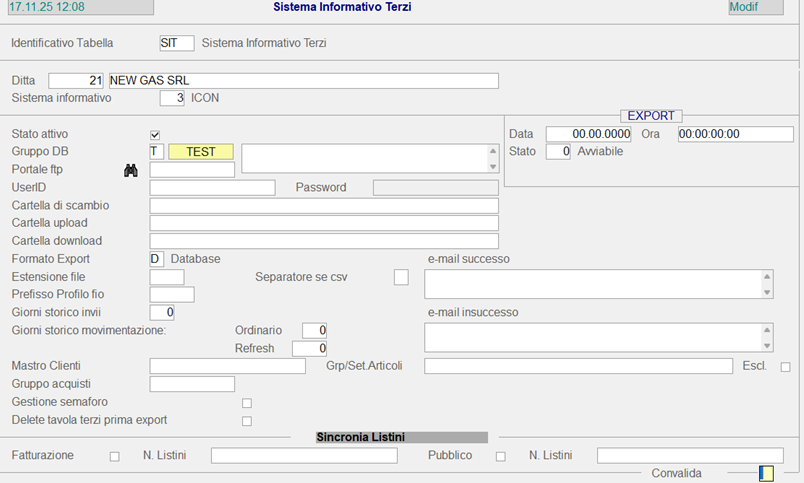Image resolution: width=804 pixels, height=483 pixels.
Task: Click the Cartella di scambio input field
Action: click(323, 206)
